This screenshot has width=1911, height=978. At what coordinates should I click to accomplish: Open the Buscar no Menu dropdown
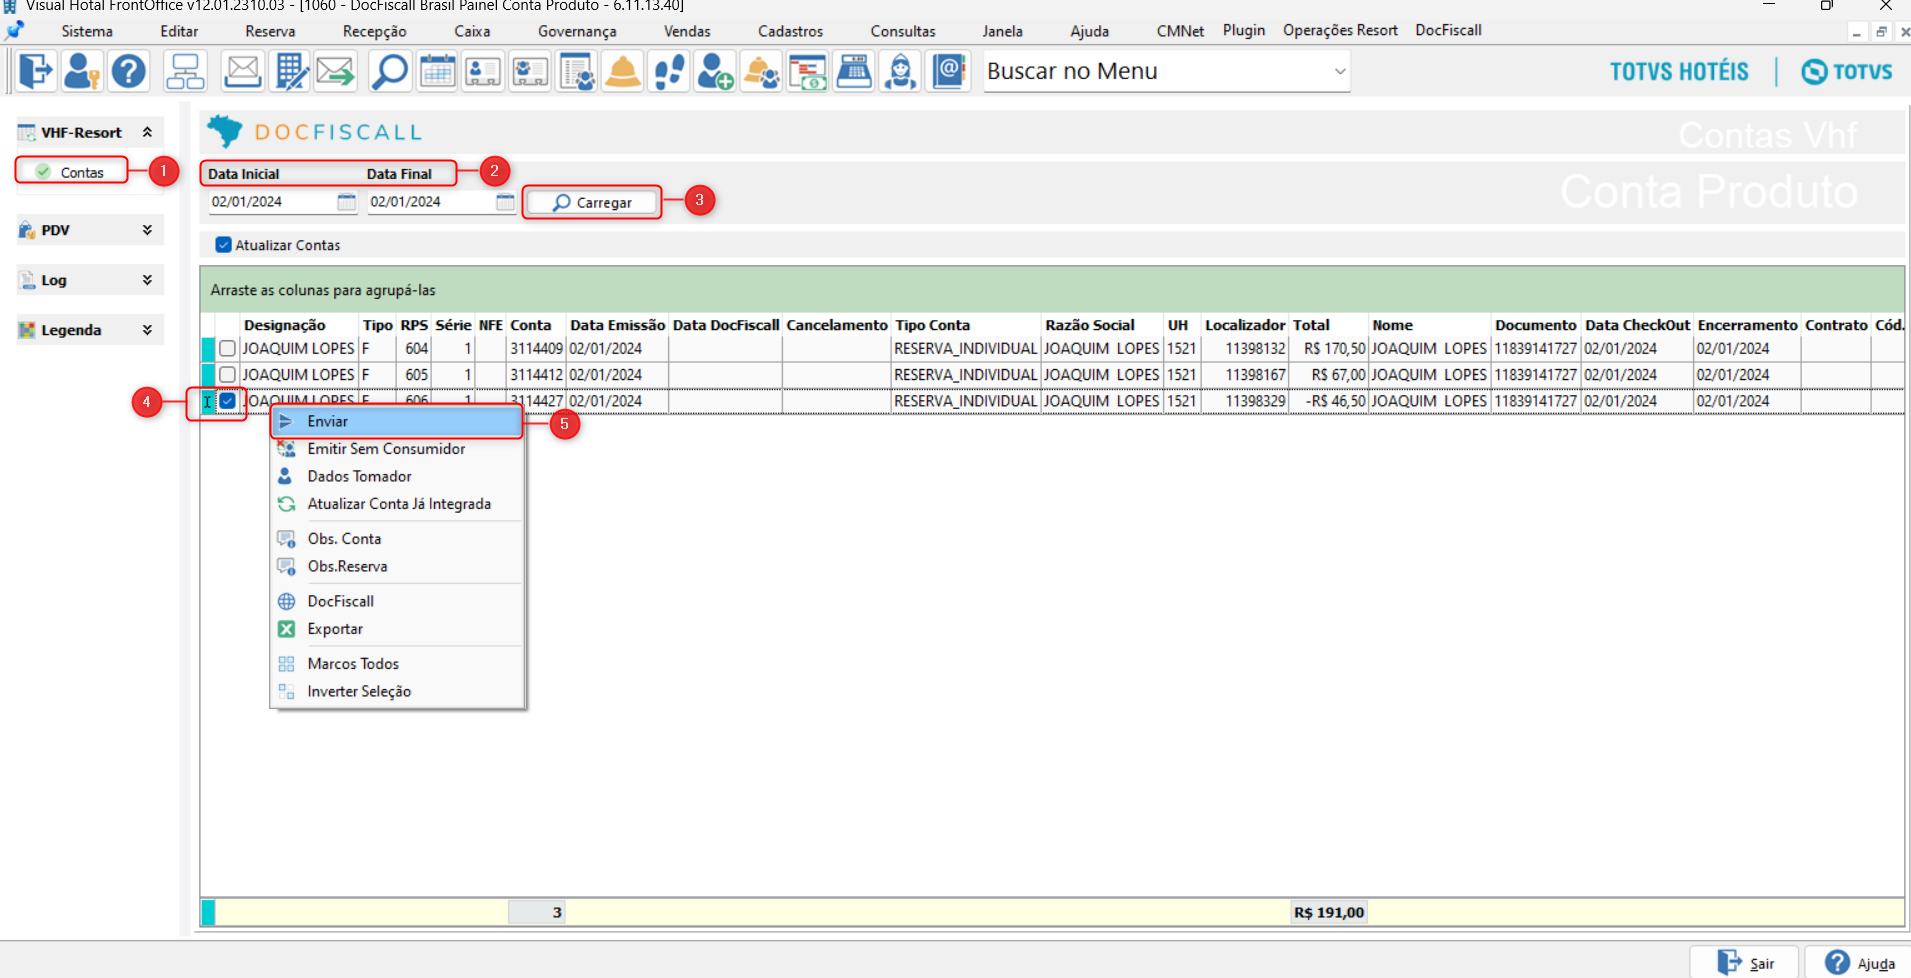1339,72
